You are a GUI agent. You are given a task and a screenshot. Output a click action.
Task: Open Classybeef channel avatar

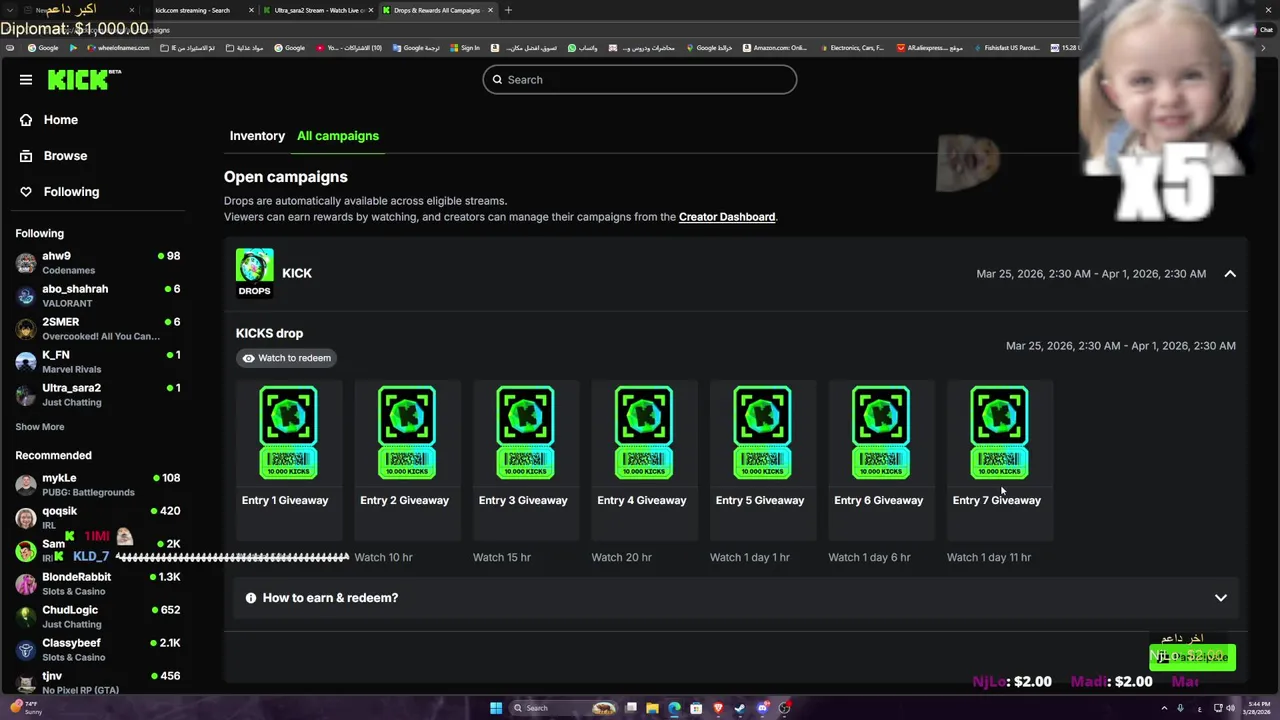26,650
